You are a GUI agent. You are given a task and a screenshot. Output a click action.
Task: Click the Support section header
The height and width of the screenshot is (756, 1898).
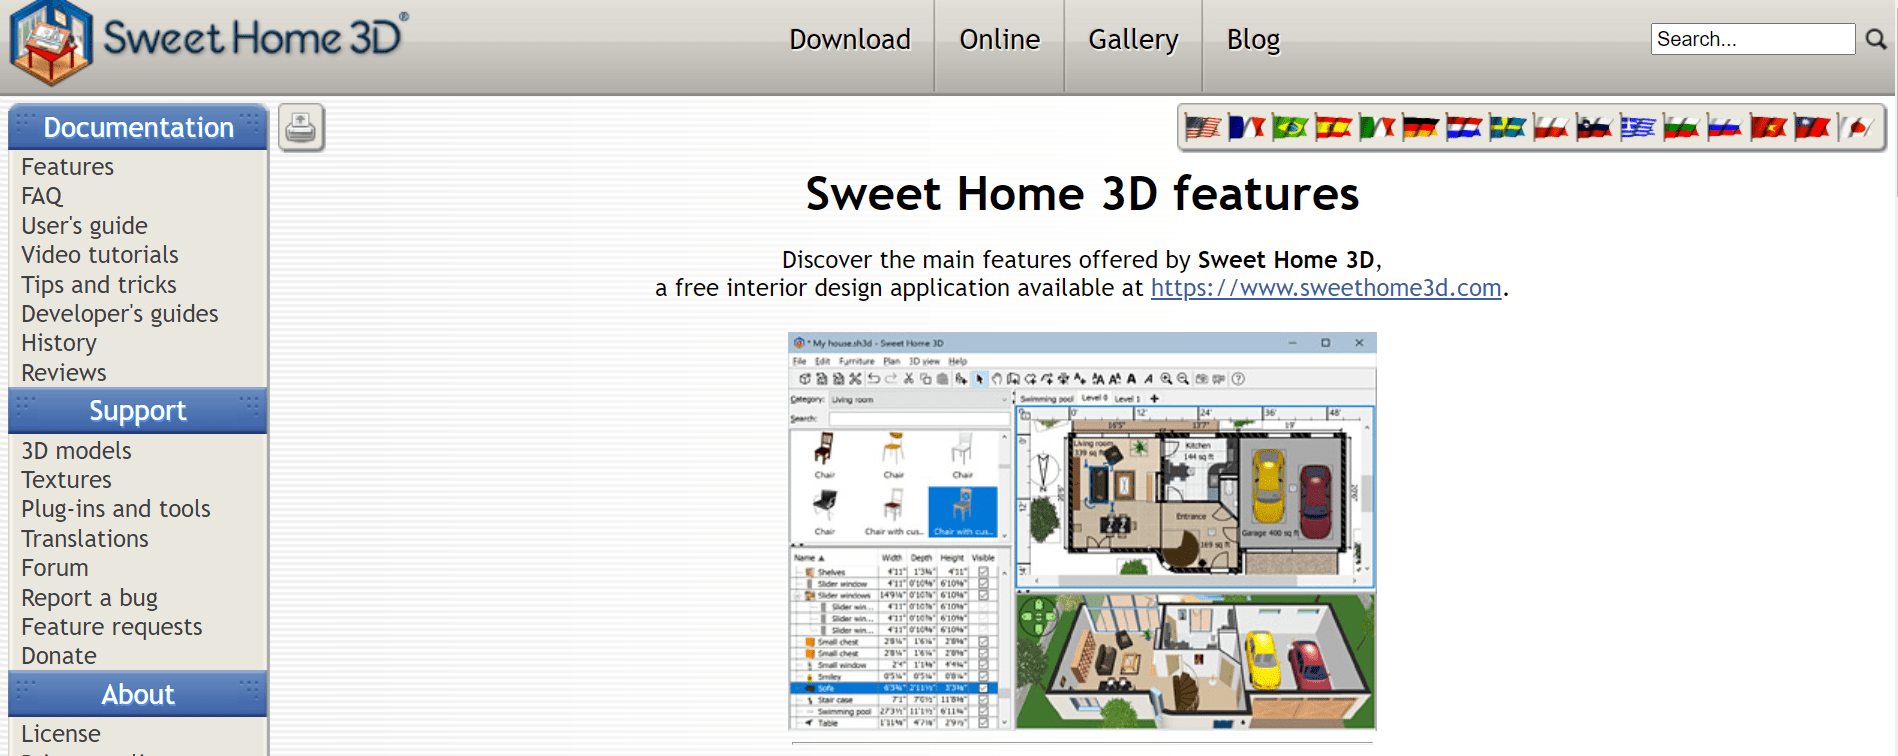[x=138, y=411]
